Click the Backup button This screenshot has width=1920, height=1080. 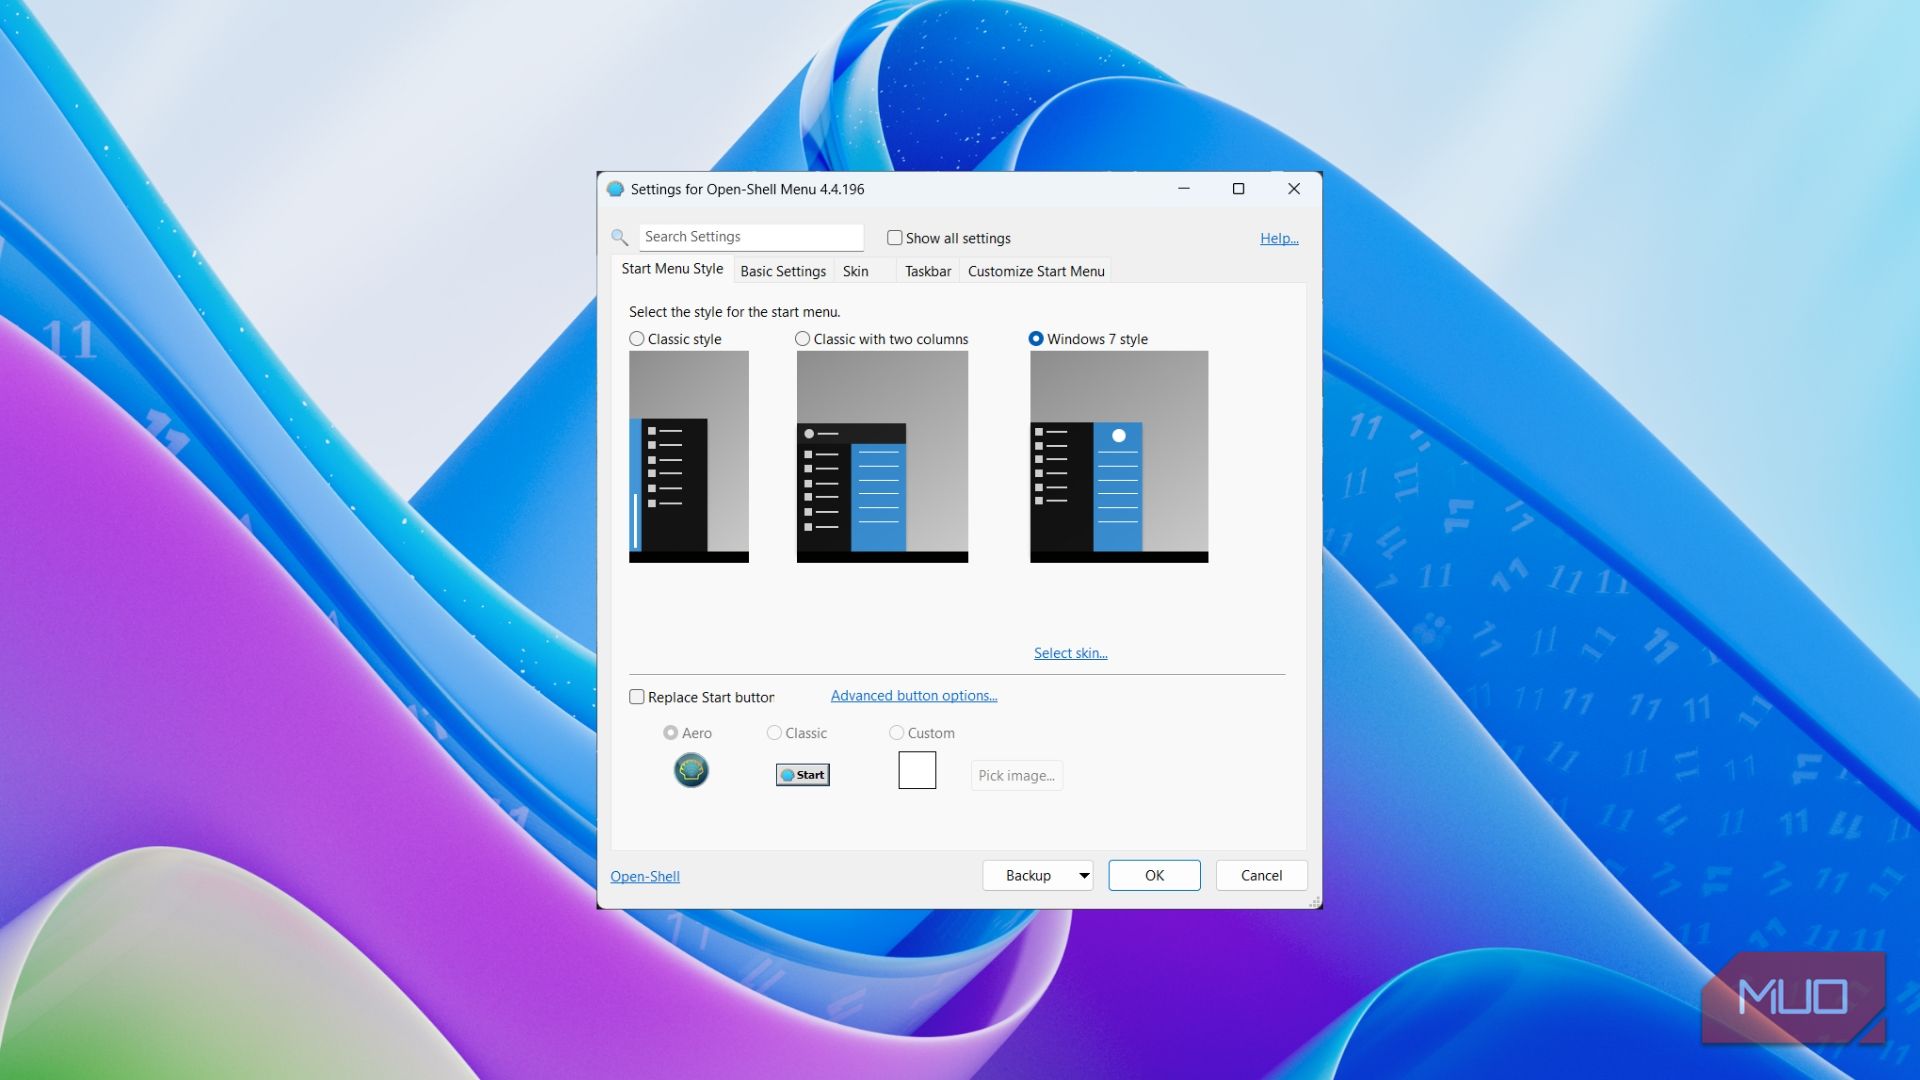[x=1028, y=876]
